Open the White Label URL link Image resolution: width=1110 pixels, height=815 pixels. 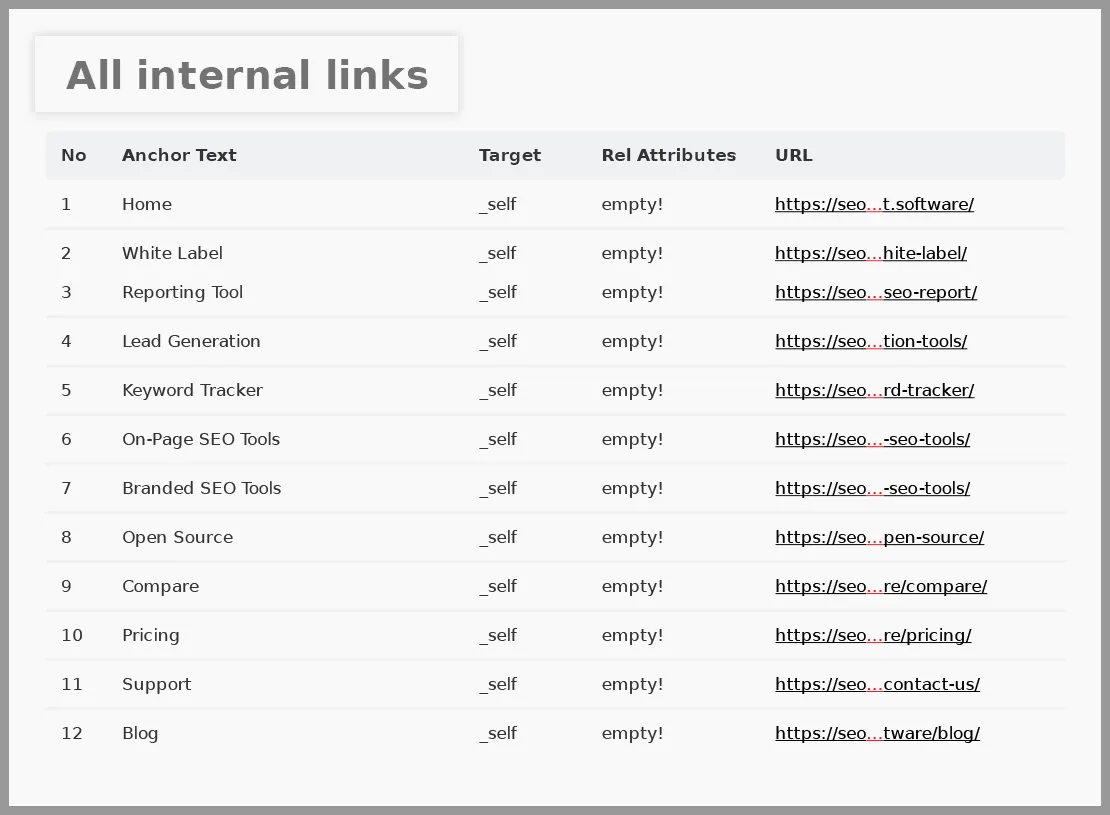pos(871,253)
